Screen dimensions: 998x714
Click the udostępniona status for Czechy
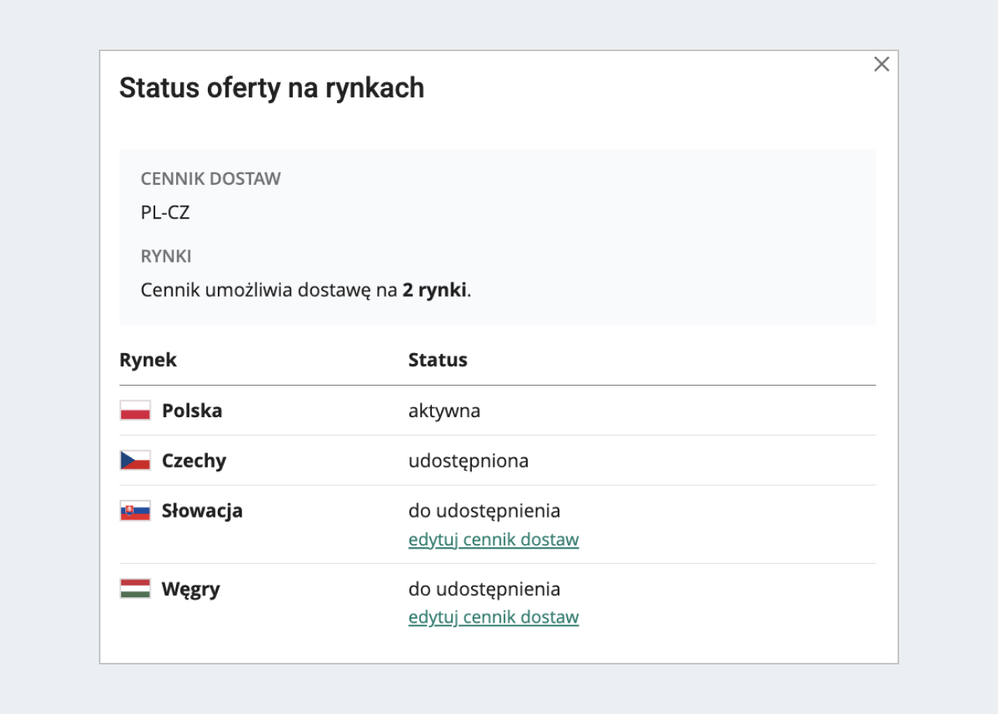pos(468,461)
